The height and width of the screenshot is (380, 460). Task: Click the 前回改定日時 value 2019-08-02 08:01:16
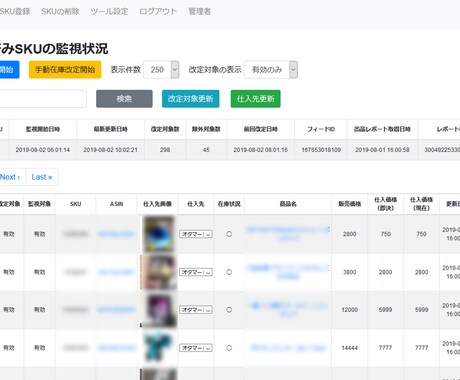tap(260, 150)
